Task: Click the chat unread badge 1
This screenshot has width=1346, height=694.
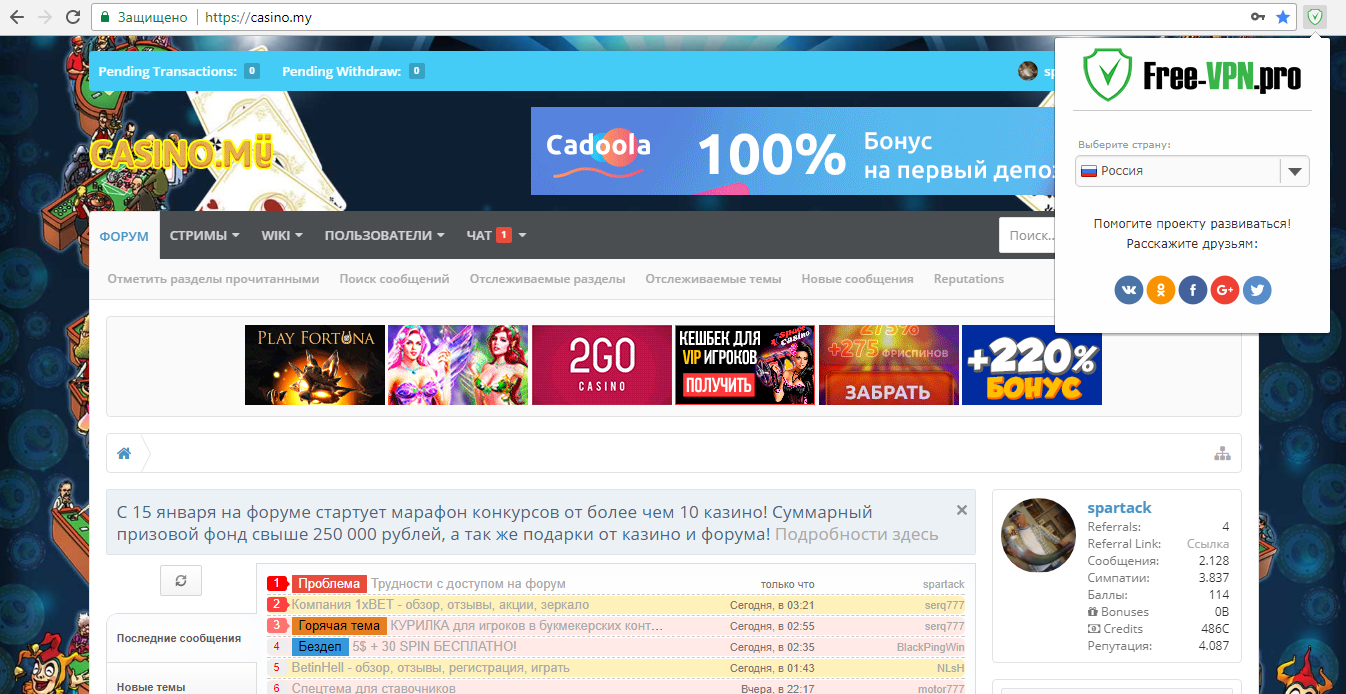Action: click(x=504, y=235)
